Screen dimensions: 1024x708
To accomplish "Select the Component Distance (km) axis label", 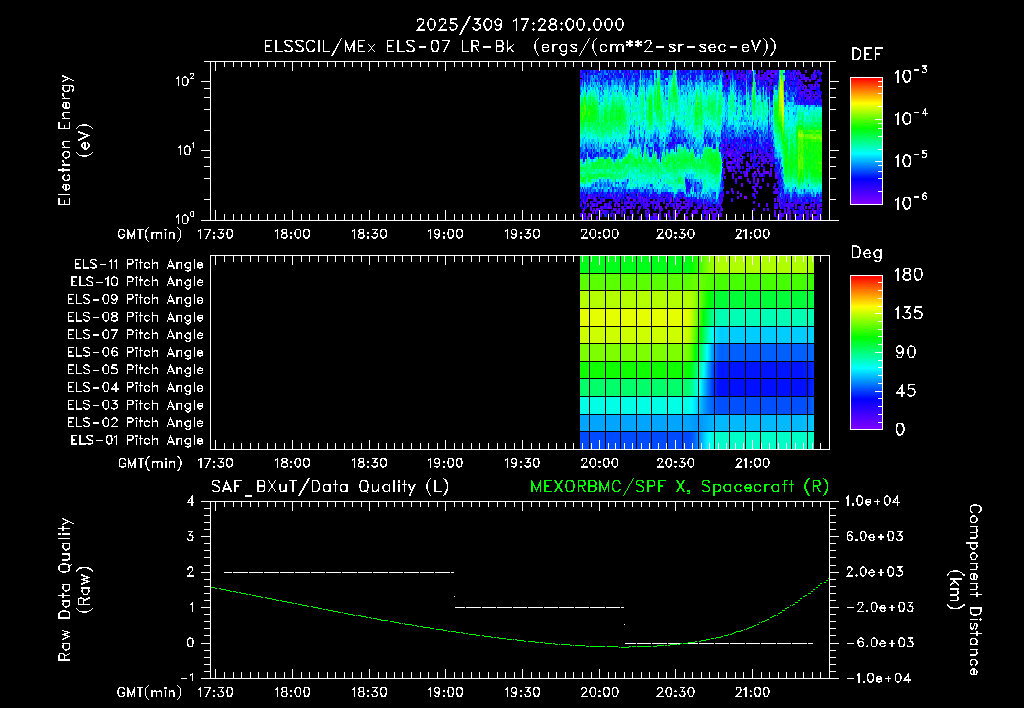I will click(965, 590).
